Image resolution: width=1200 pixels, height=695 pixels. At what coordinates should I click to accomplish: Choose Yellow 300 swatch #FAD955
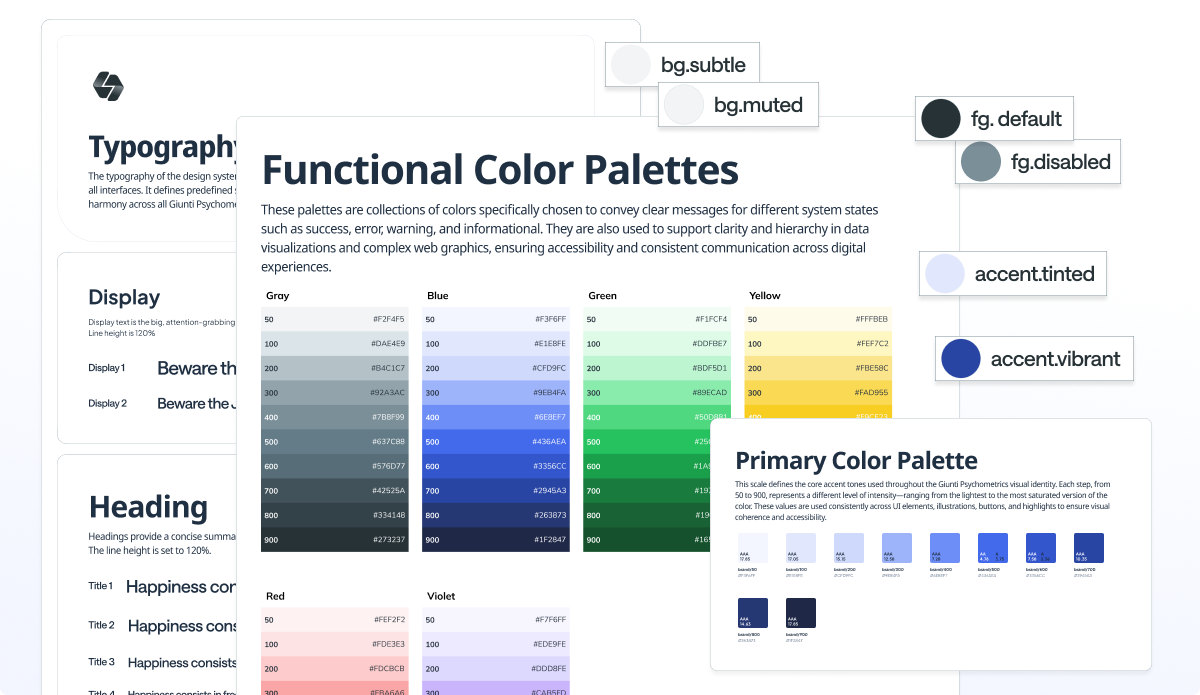coord(819,393)
